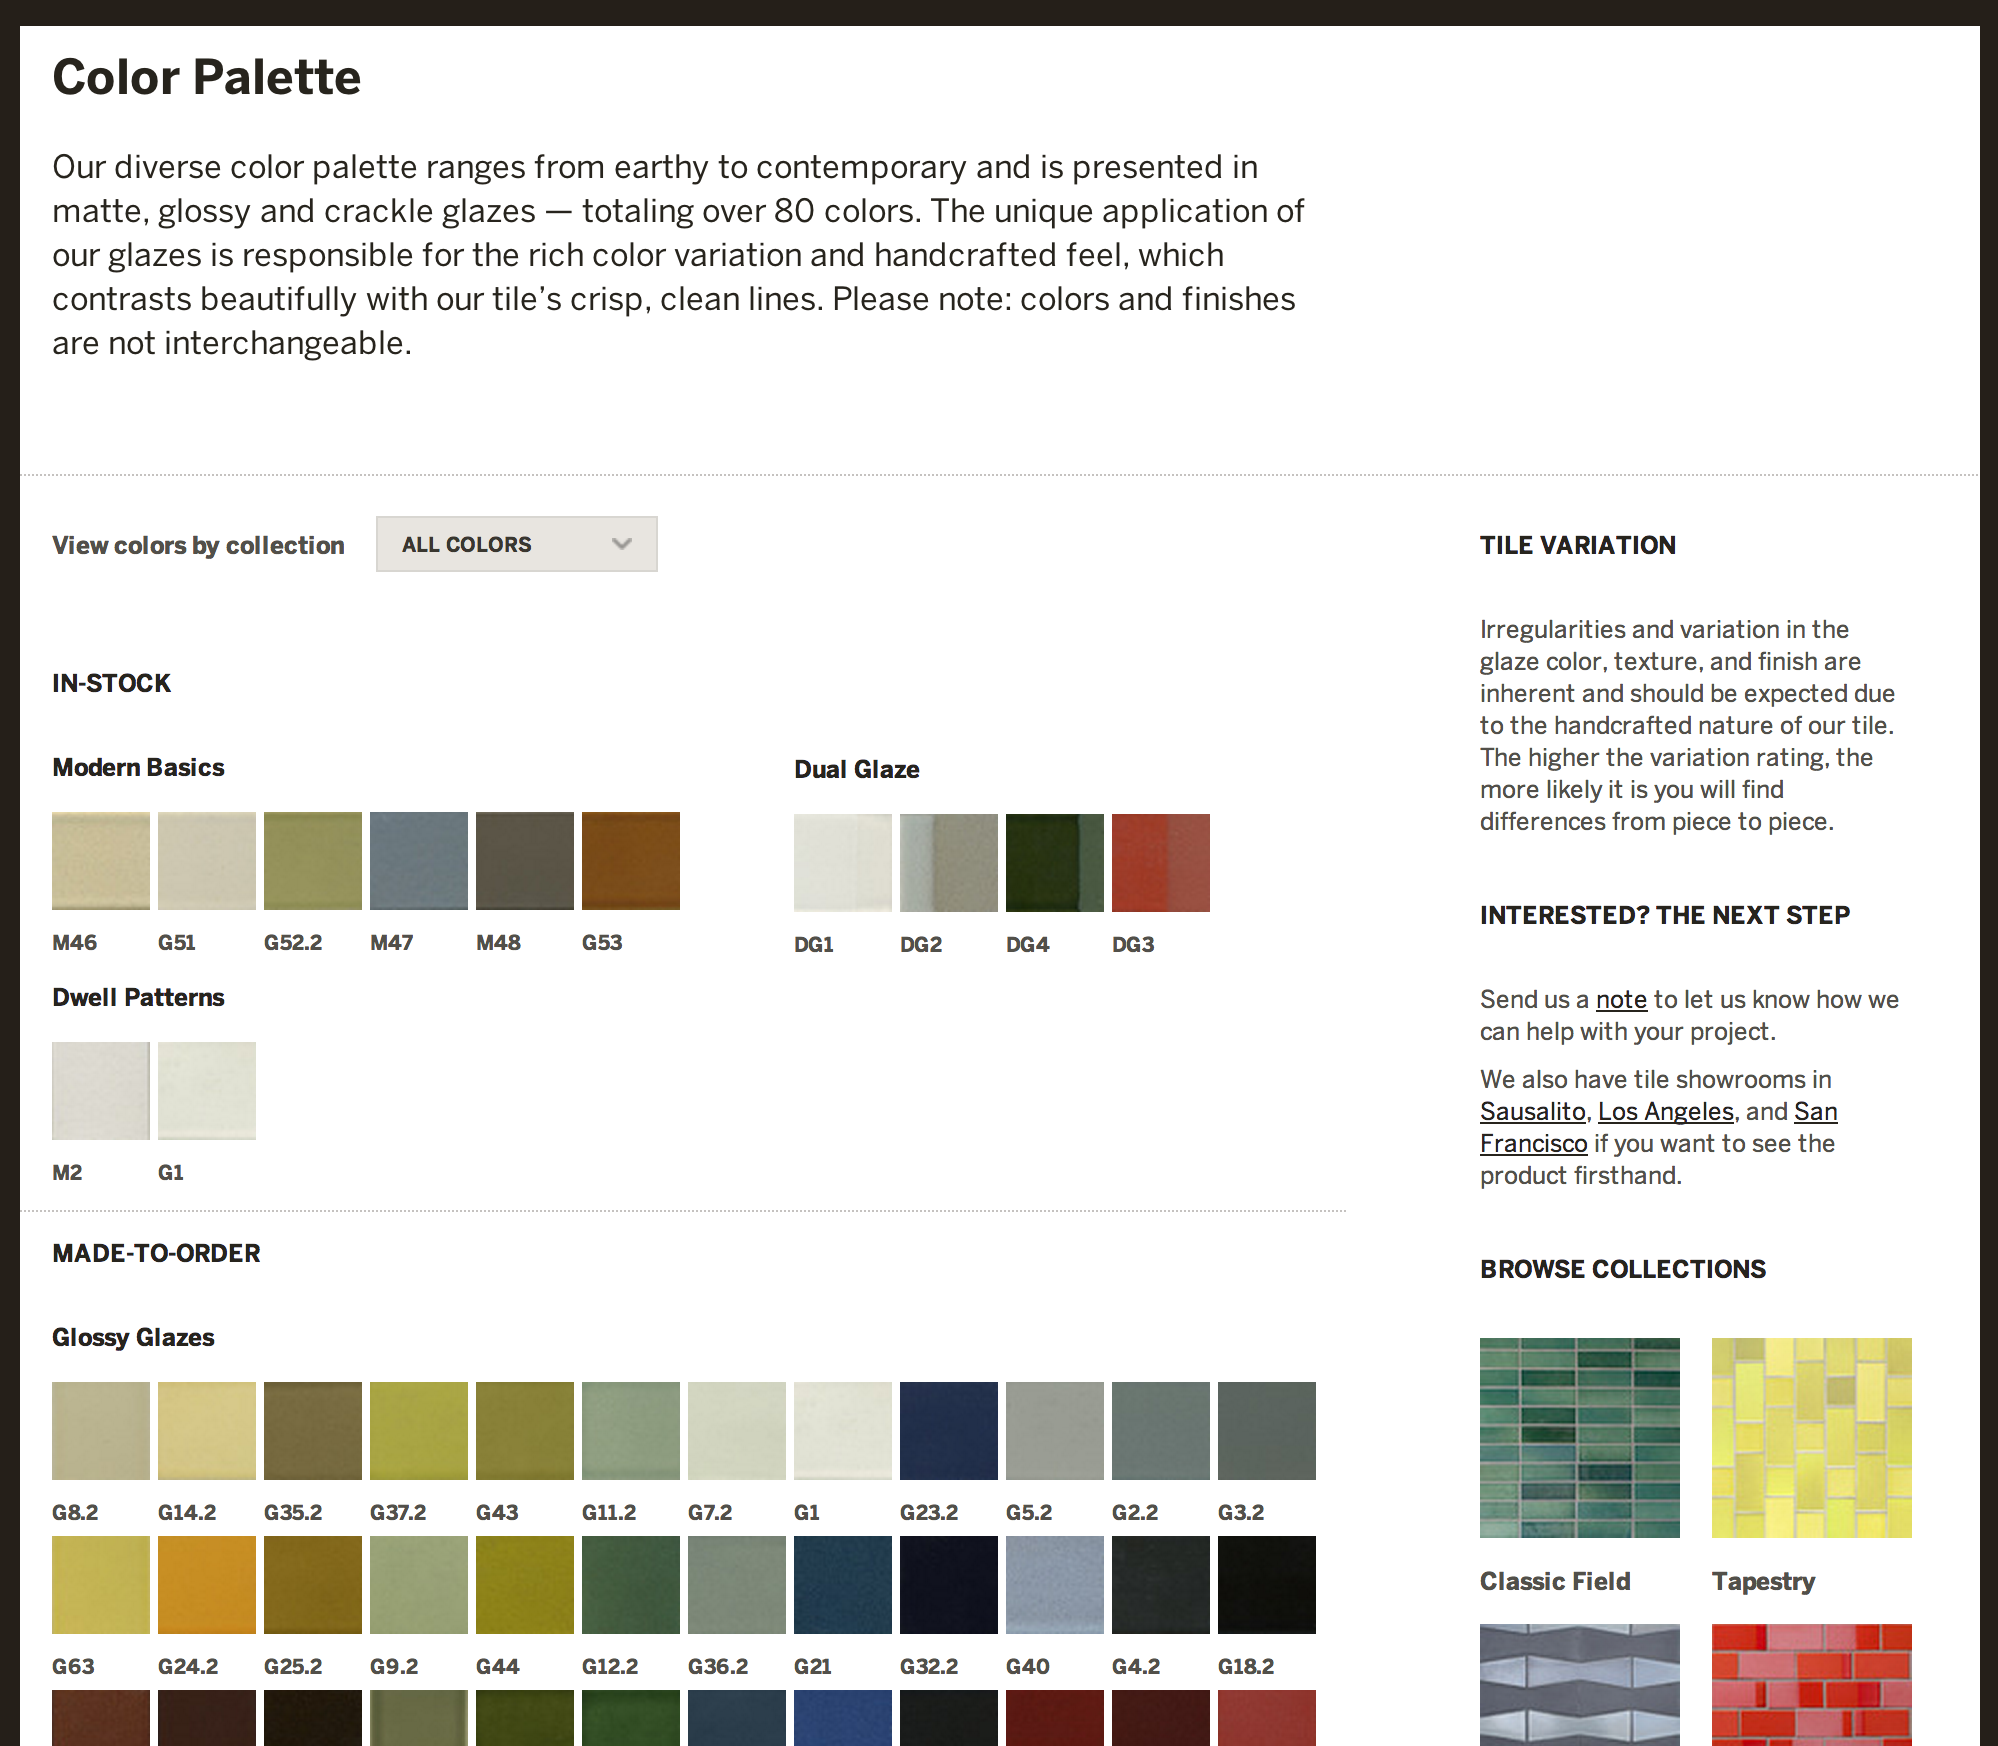Screen dimensions: 1998x1746
Task: Select the G40 light blue swatch
Action: tap(1055, 1585)
